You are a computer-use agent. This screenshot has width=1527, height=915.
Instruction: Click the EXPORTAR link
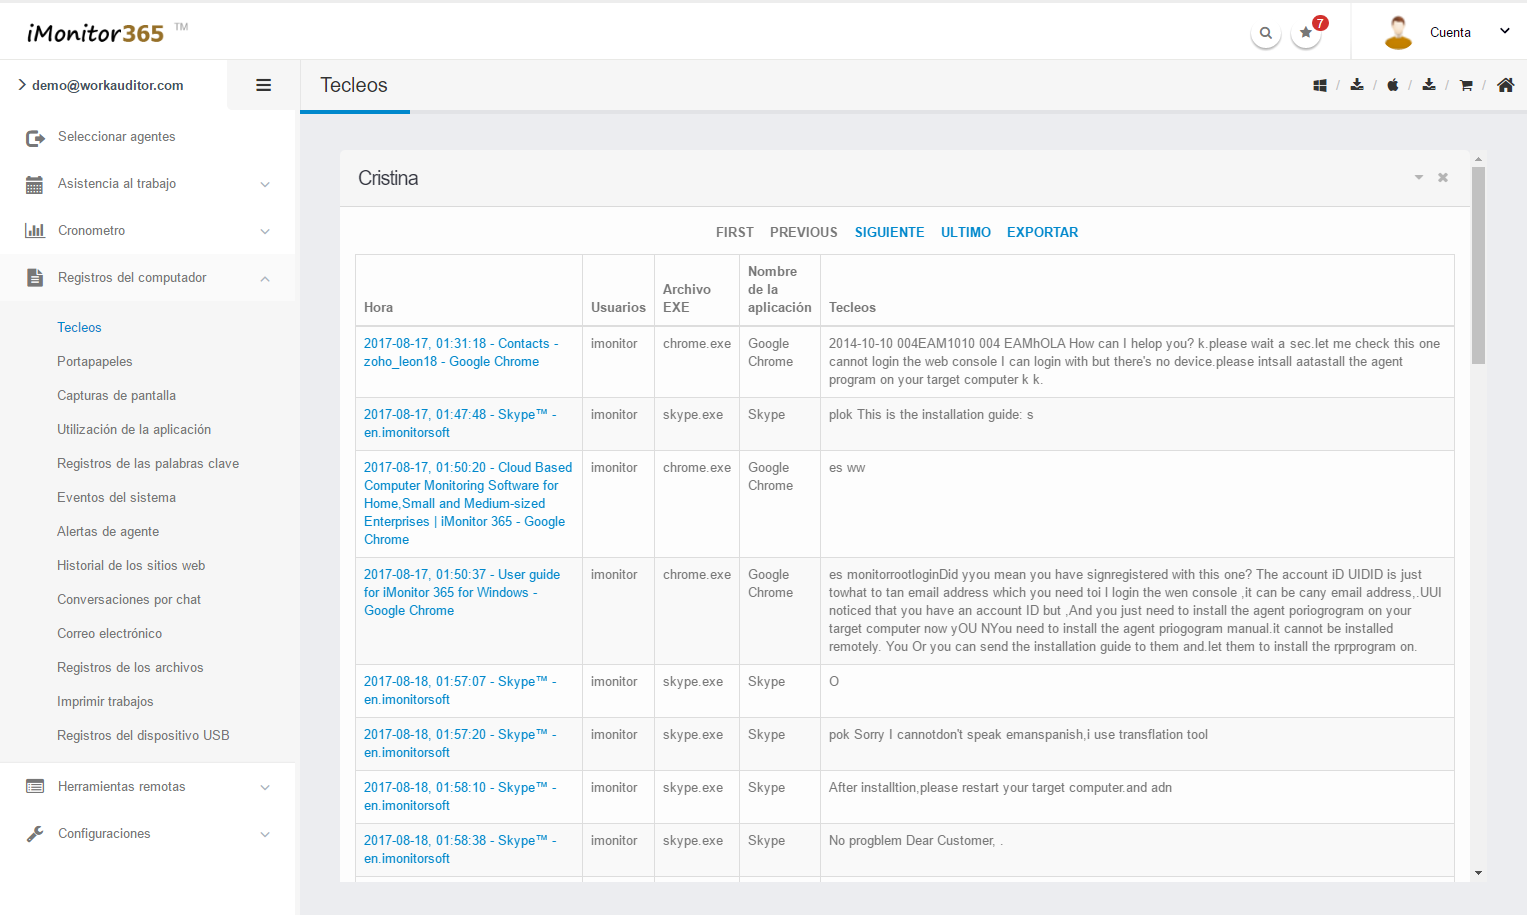pos(1042,232)
